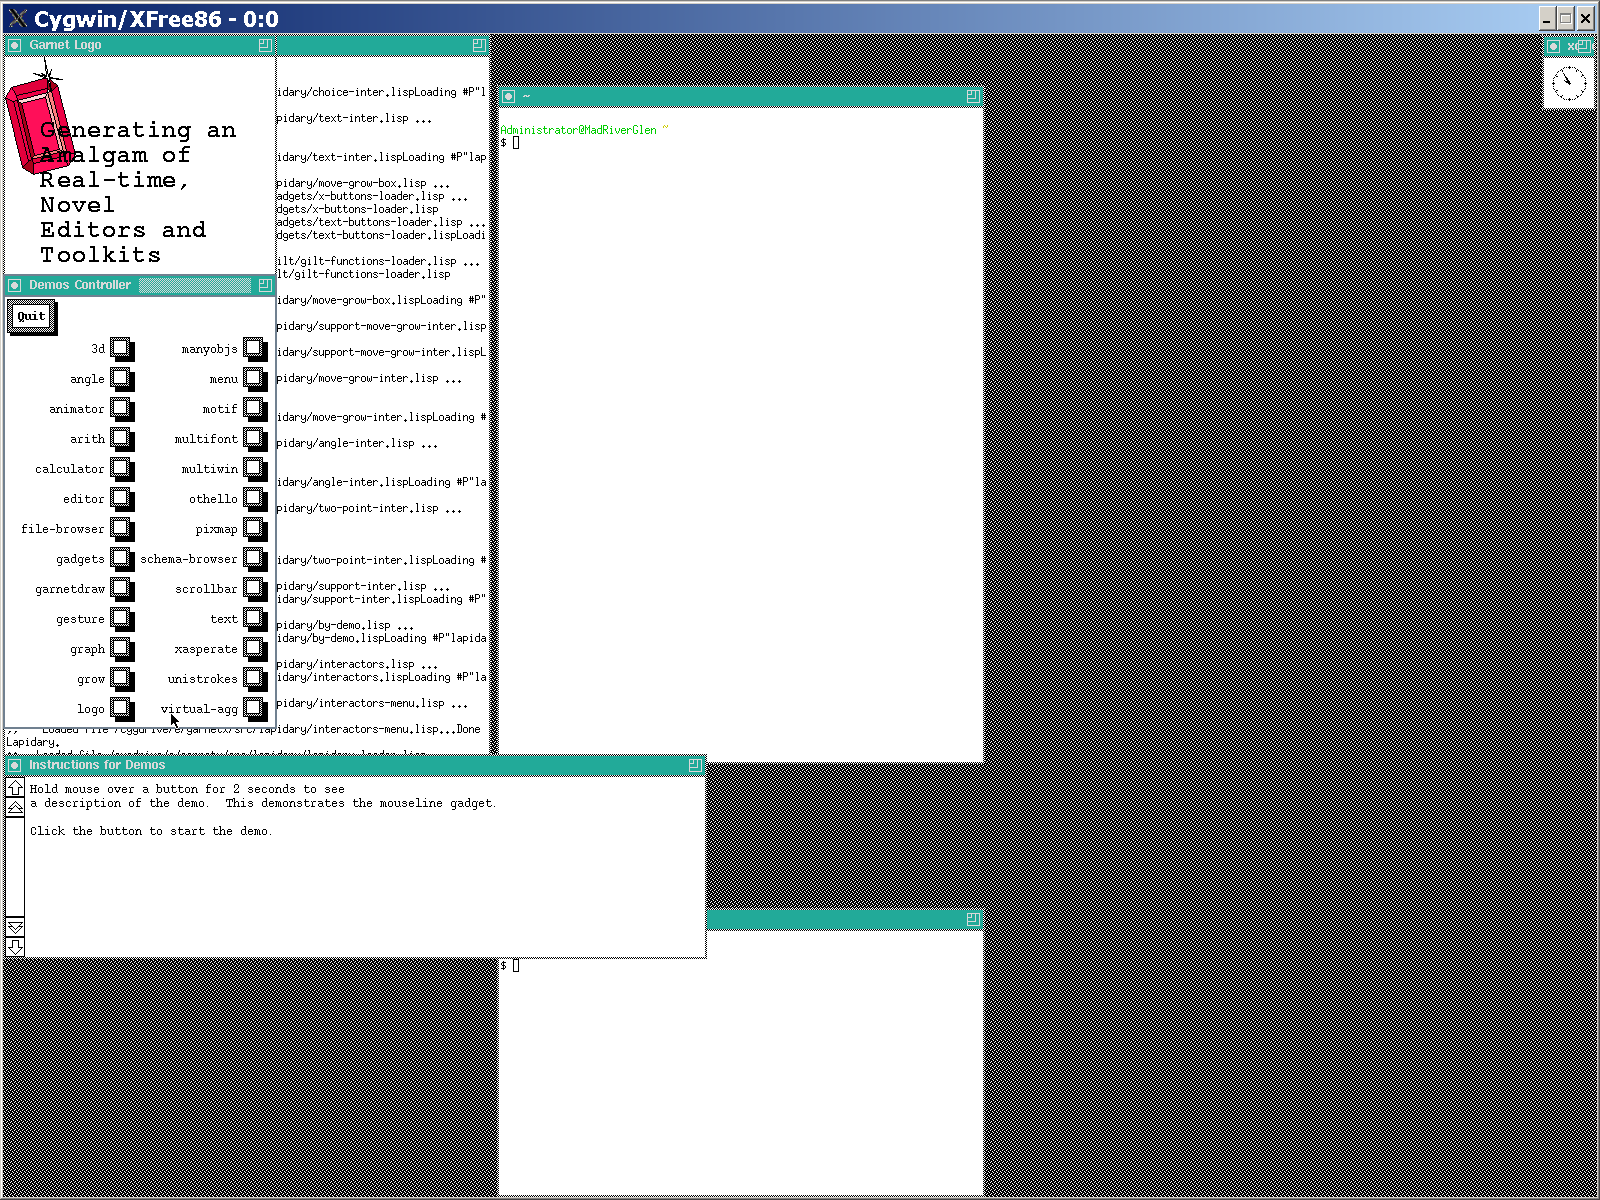
Task: Start the animator demo
Action: [x=122, y=409]
